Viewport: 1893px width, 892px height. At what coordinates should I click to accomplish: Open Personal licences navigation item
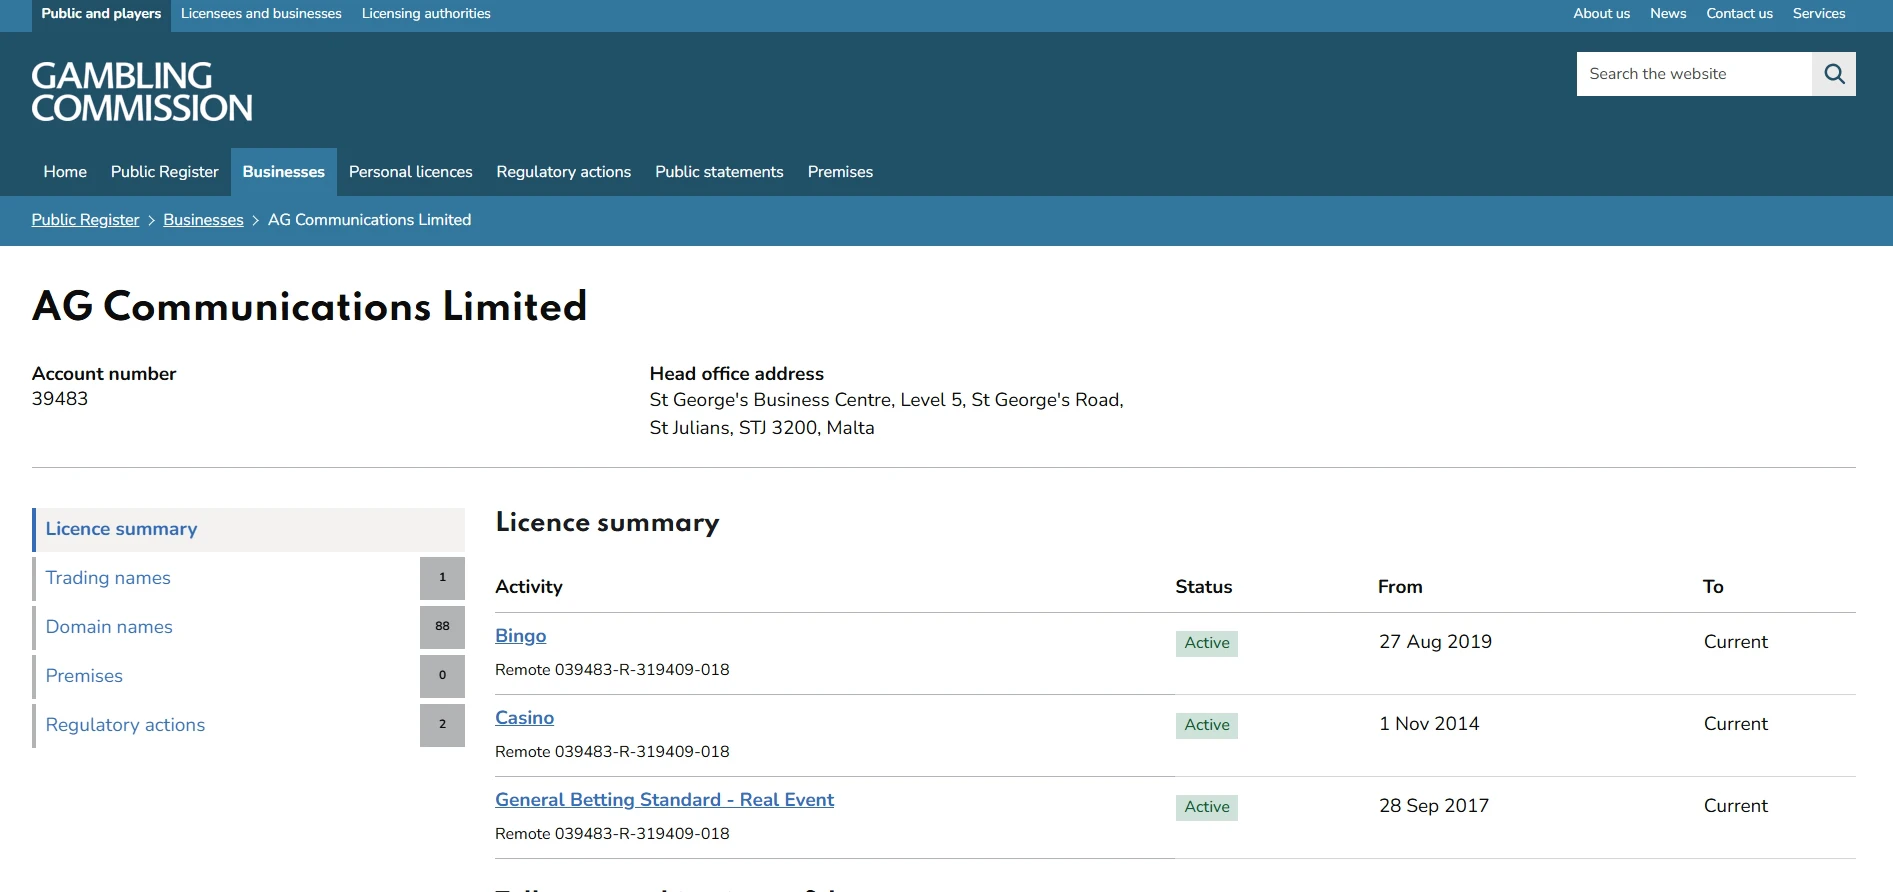click(x=411, y=172)
